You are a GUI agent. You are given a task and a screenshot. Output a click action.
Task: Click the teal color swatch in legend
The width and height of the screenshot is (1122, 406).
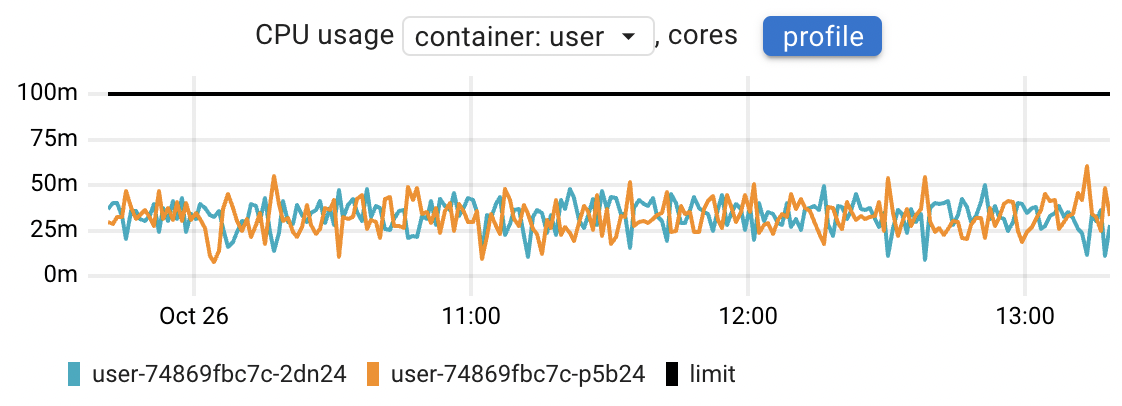point(74,374)
